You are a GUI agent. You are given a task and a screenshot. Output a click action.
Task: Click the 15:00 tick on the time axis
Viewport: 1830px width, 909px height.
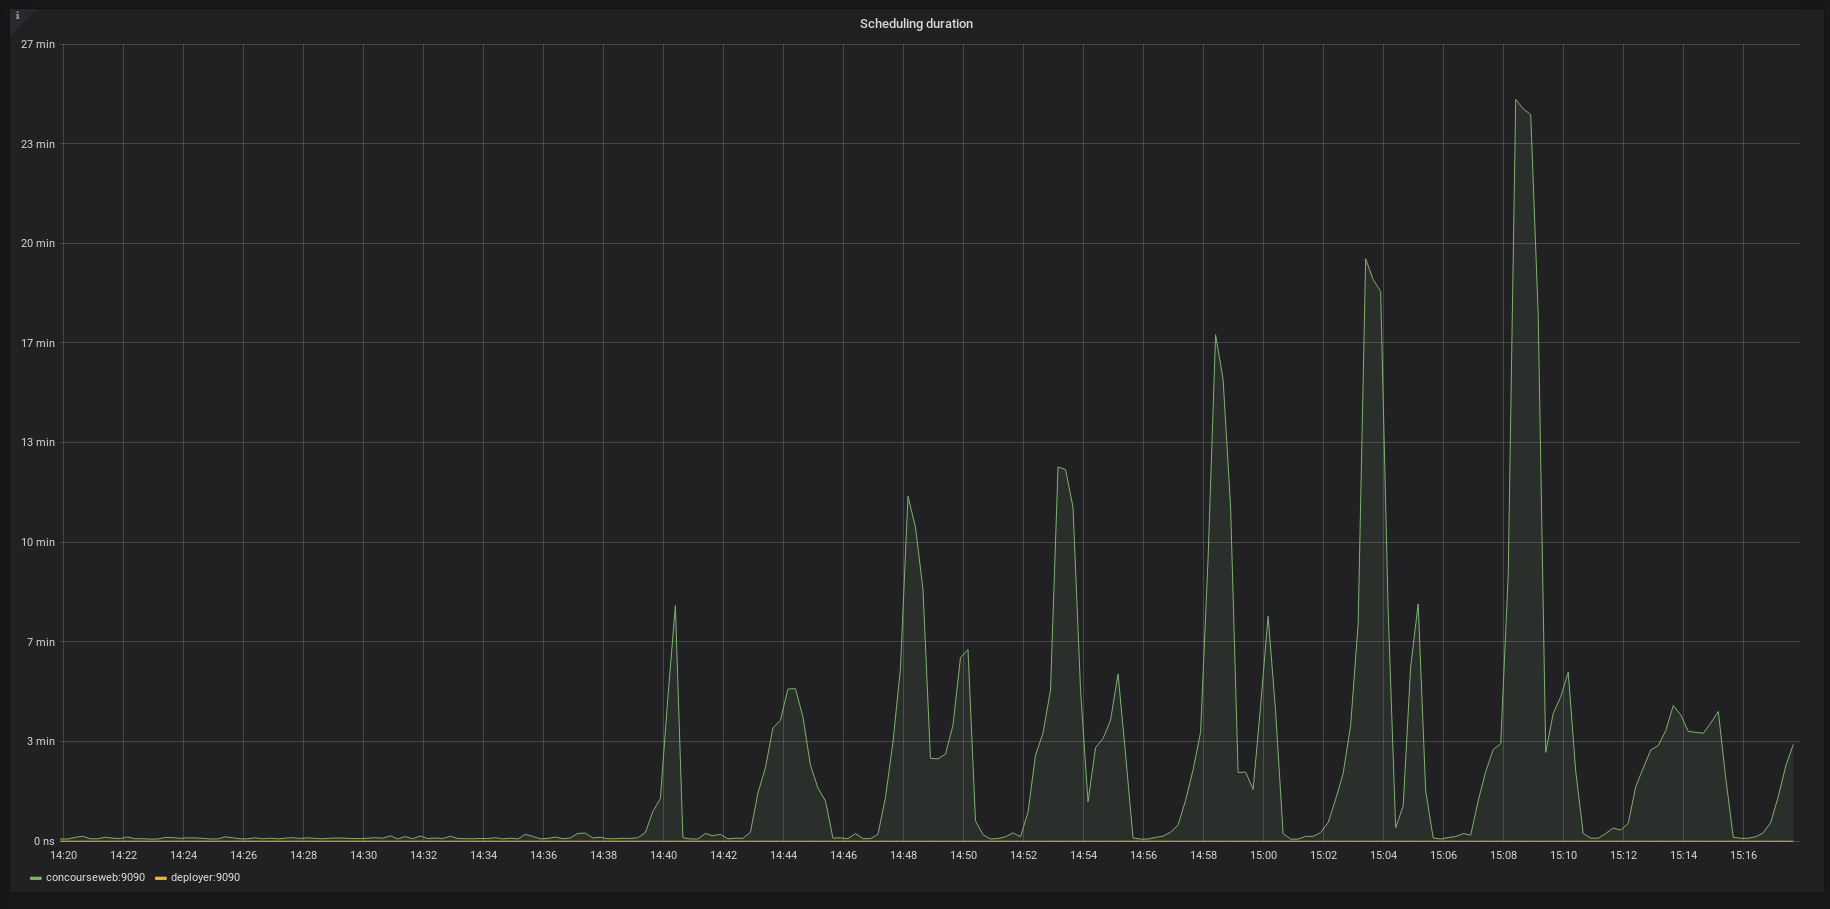(x=1264, y=855)
